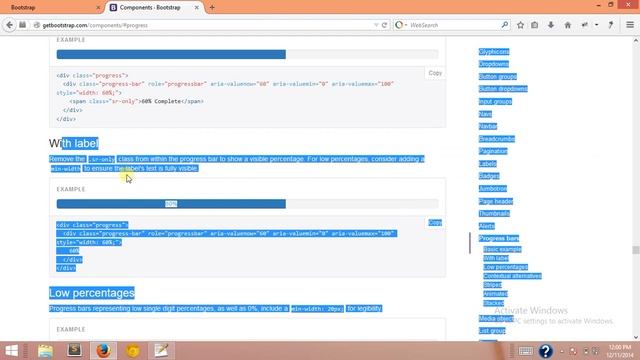640x360 pixels.
Task: Click the Low percentages heading
Action: (92, 293)
